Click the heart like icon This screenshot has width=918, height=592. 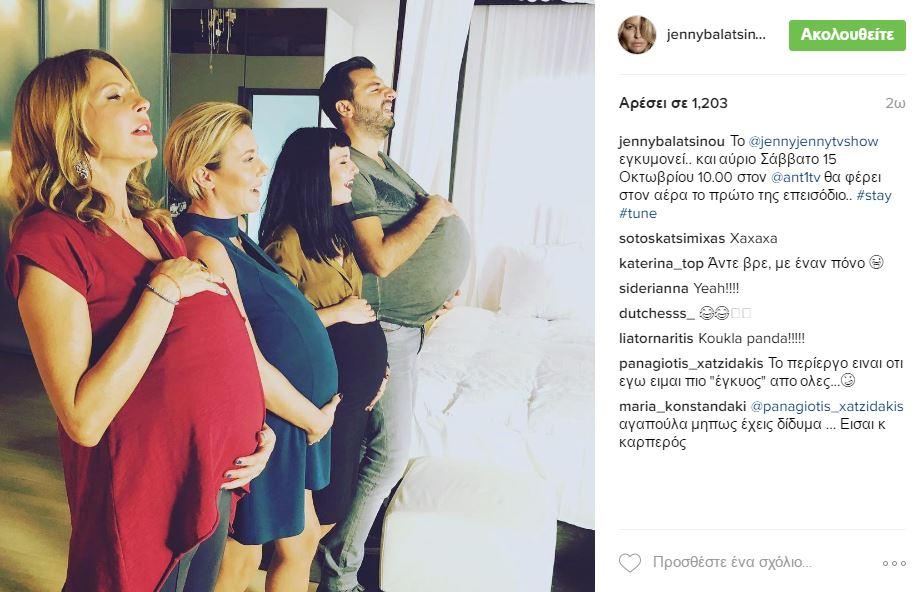[x=630, y=563]
